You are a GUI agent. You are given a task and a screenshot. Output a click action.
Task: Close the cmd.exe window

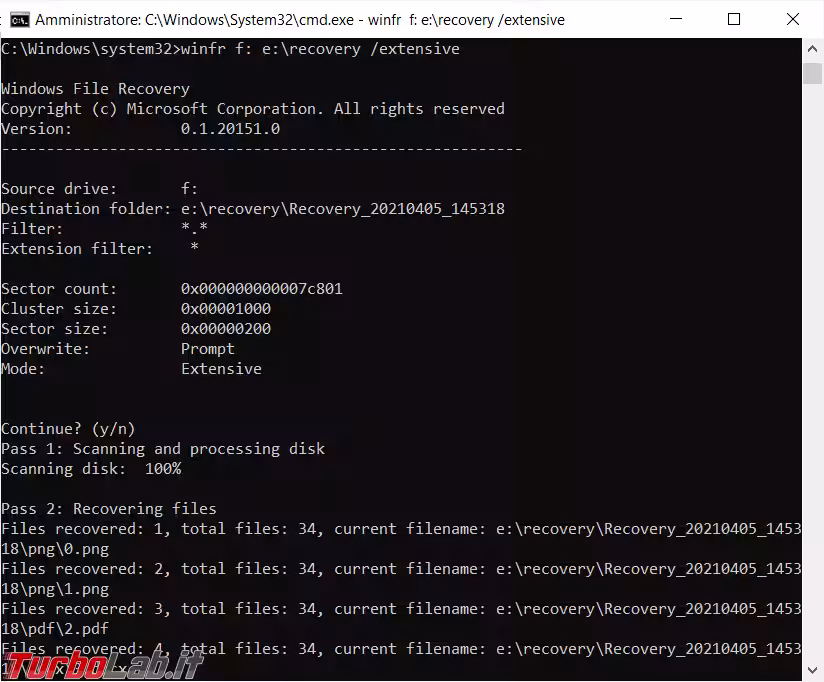(x=793, y=19)
